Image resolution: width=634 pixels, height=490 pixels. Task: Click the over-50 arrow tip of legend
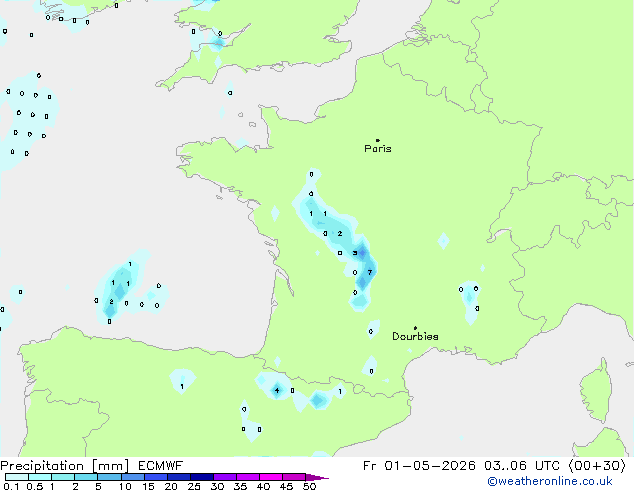click(317, 477)
